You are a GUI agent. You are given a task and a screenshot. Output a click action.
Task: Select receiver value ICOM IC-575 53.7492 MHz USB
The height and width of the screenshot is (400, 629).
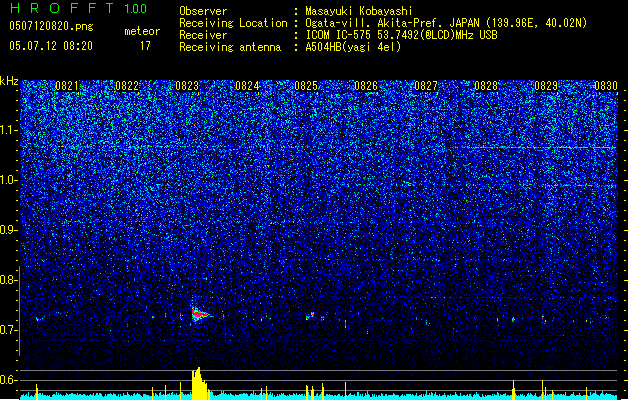401,35
